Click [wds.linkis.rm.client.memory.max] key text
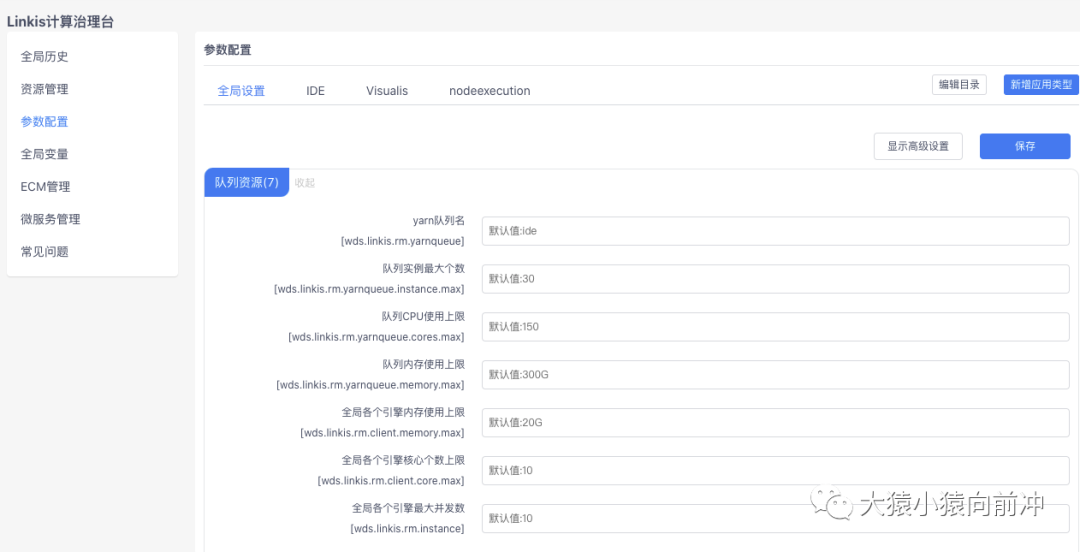 pyautogui.click(x=382, y=433)
